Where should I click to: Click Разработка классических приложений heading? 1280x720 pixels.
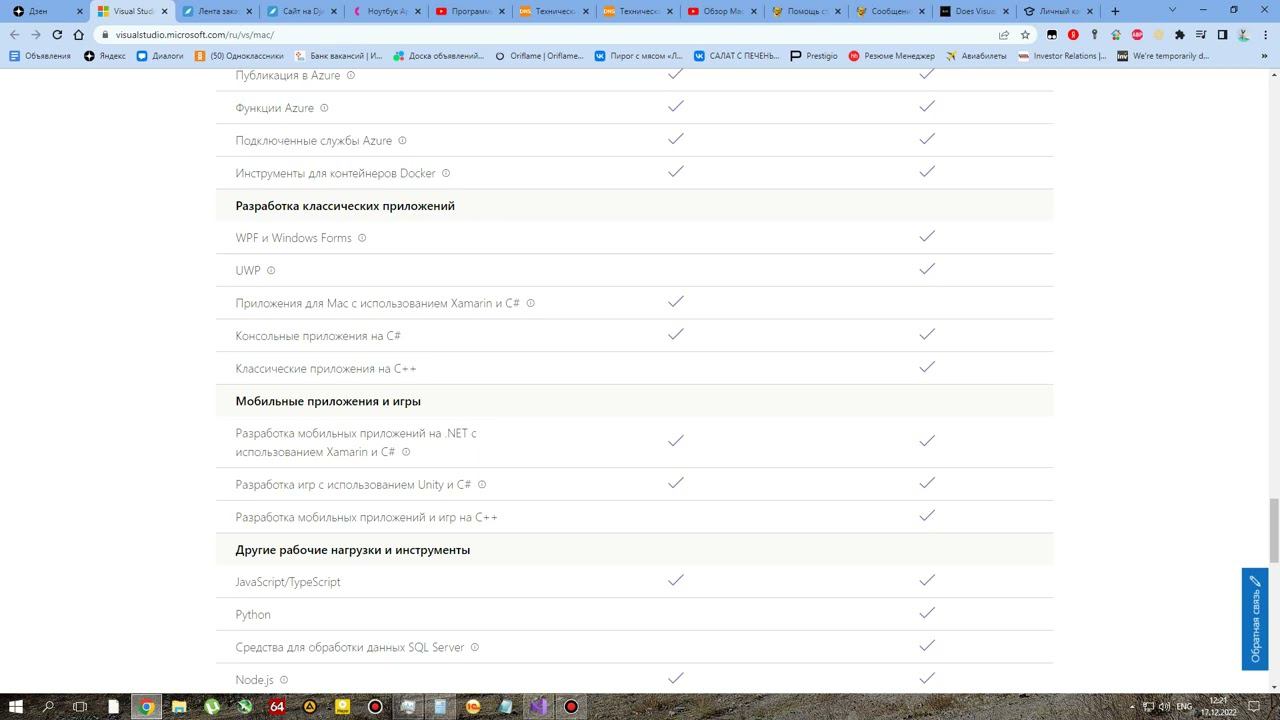pos(345,206)
